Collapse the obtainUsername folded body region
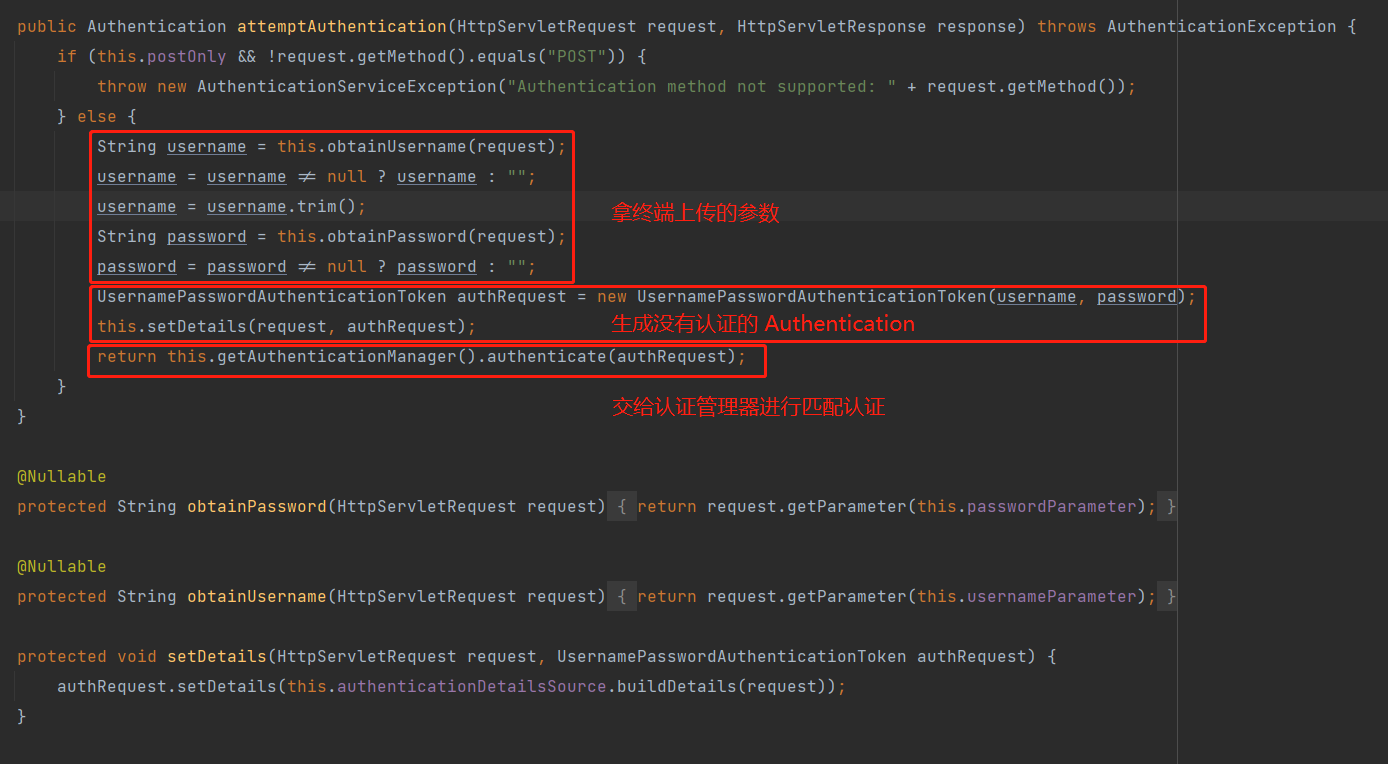The height and width of the screenshot is (764, 1388). click(x=621, y=596)
